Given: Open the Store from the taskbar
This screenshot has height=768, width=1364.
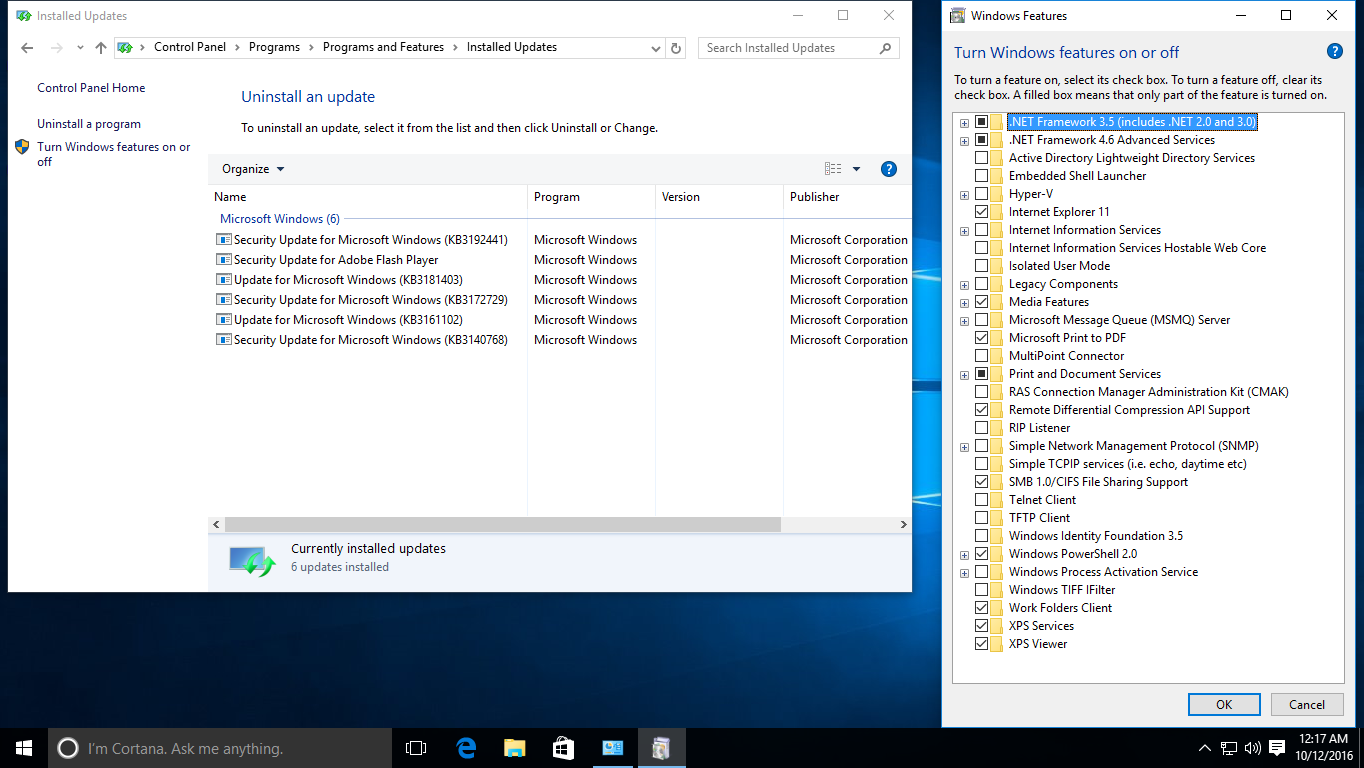Looking at the screenshot, I should (x=563, y=748).
